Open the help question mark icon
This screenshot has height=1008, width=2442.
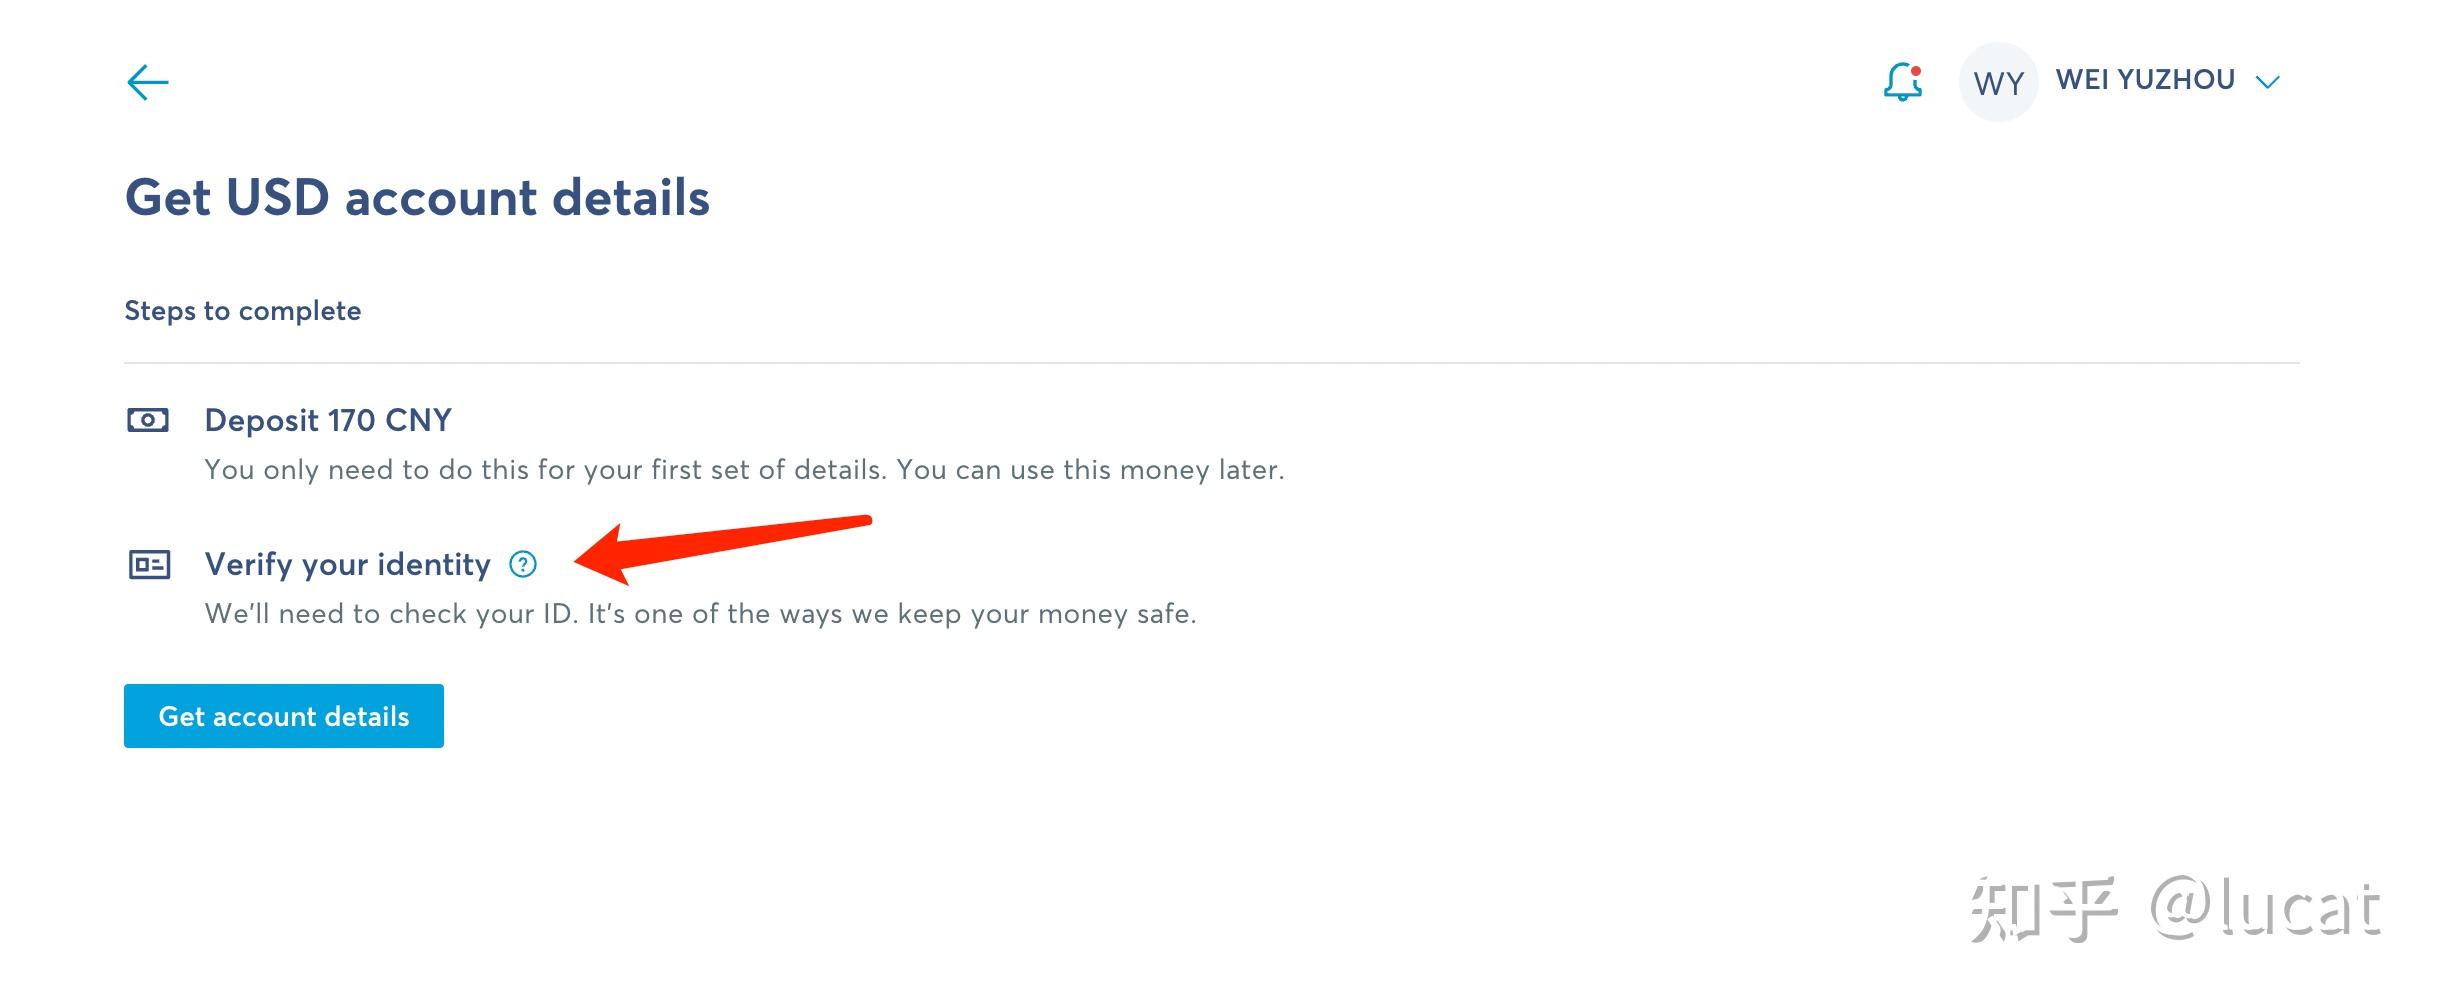click(x=523, y=565)
